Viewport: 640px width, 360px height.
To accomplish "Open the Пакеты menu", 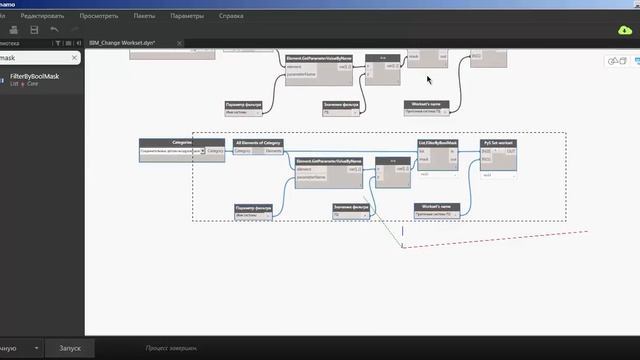I will (x=144, y=16).
